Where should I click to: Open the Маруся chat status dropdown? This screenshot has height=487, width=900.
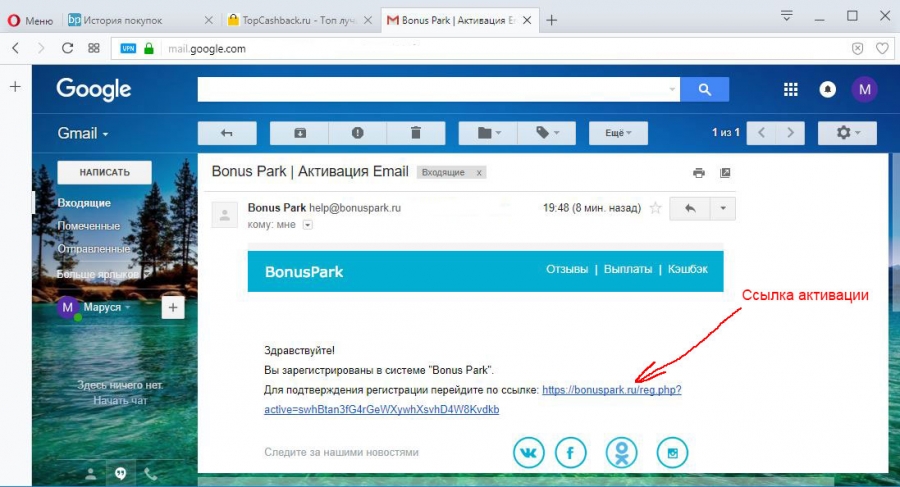tap(107, 307)
